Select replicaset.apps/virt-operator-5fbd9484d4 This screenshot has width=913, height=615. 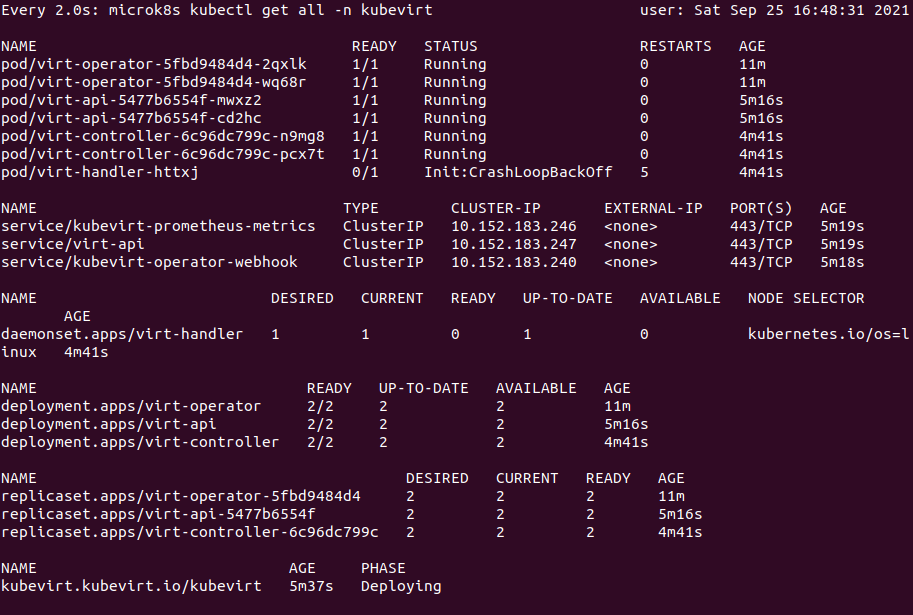click(181, 497)
